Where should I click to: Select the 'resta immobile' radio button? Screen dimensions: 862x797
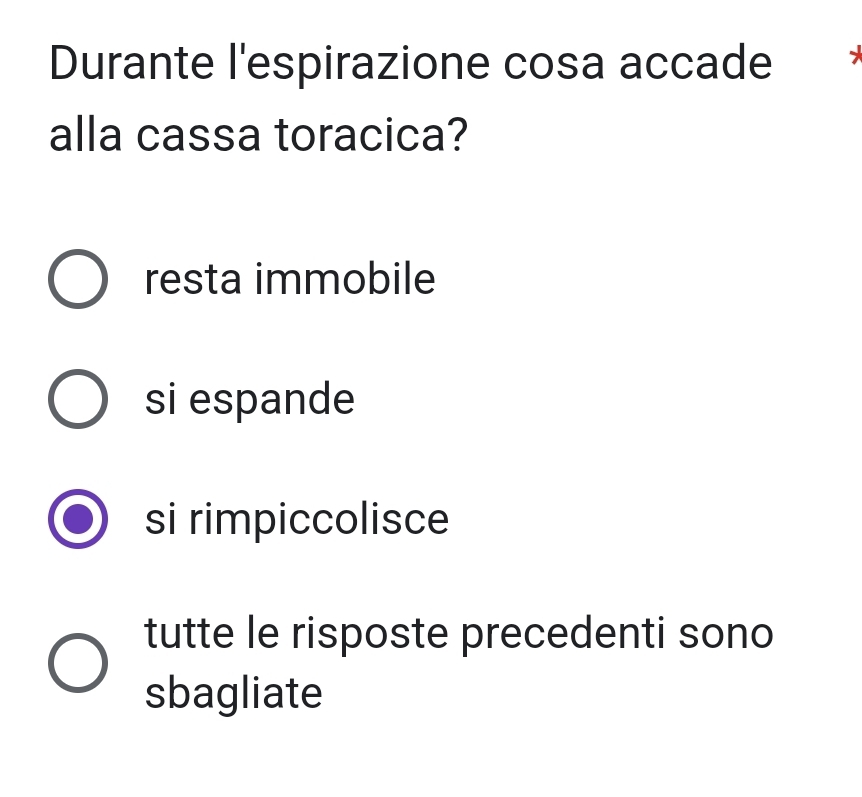(x=77, y=280)
